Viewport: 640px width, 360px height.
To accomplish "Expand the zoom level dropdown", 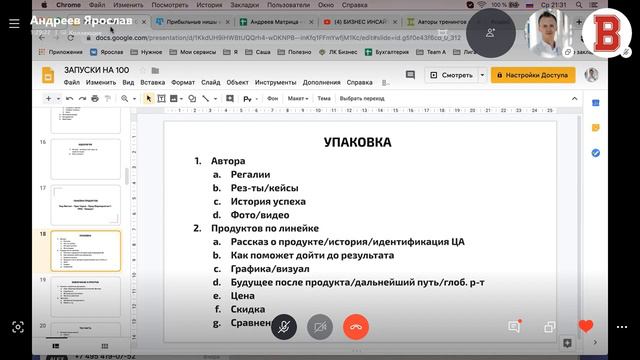I will click(x=134, y=99).
